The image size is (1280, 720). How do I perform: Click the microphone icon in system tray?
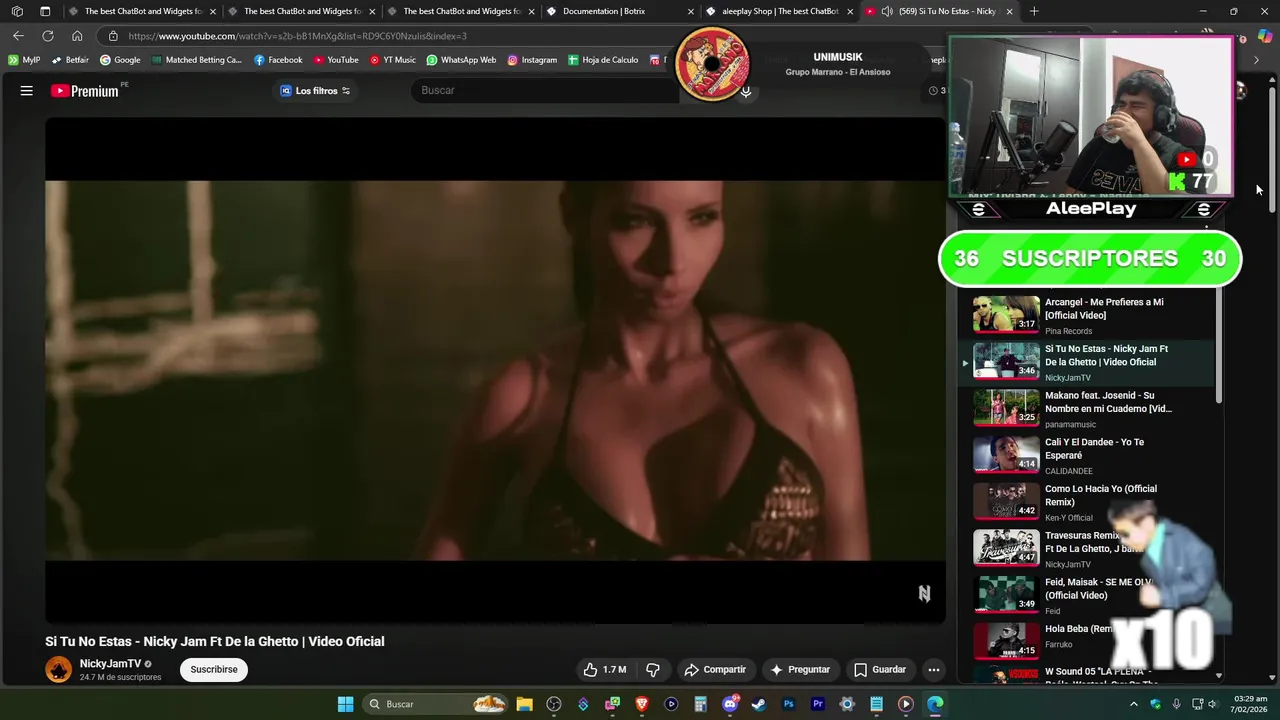(1176, 704)
